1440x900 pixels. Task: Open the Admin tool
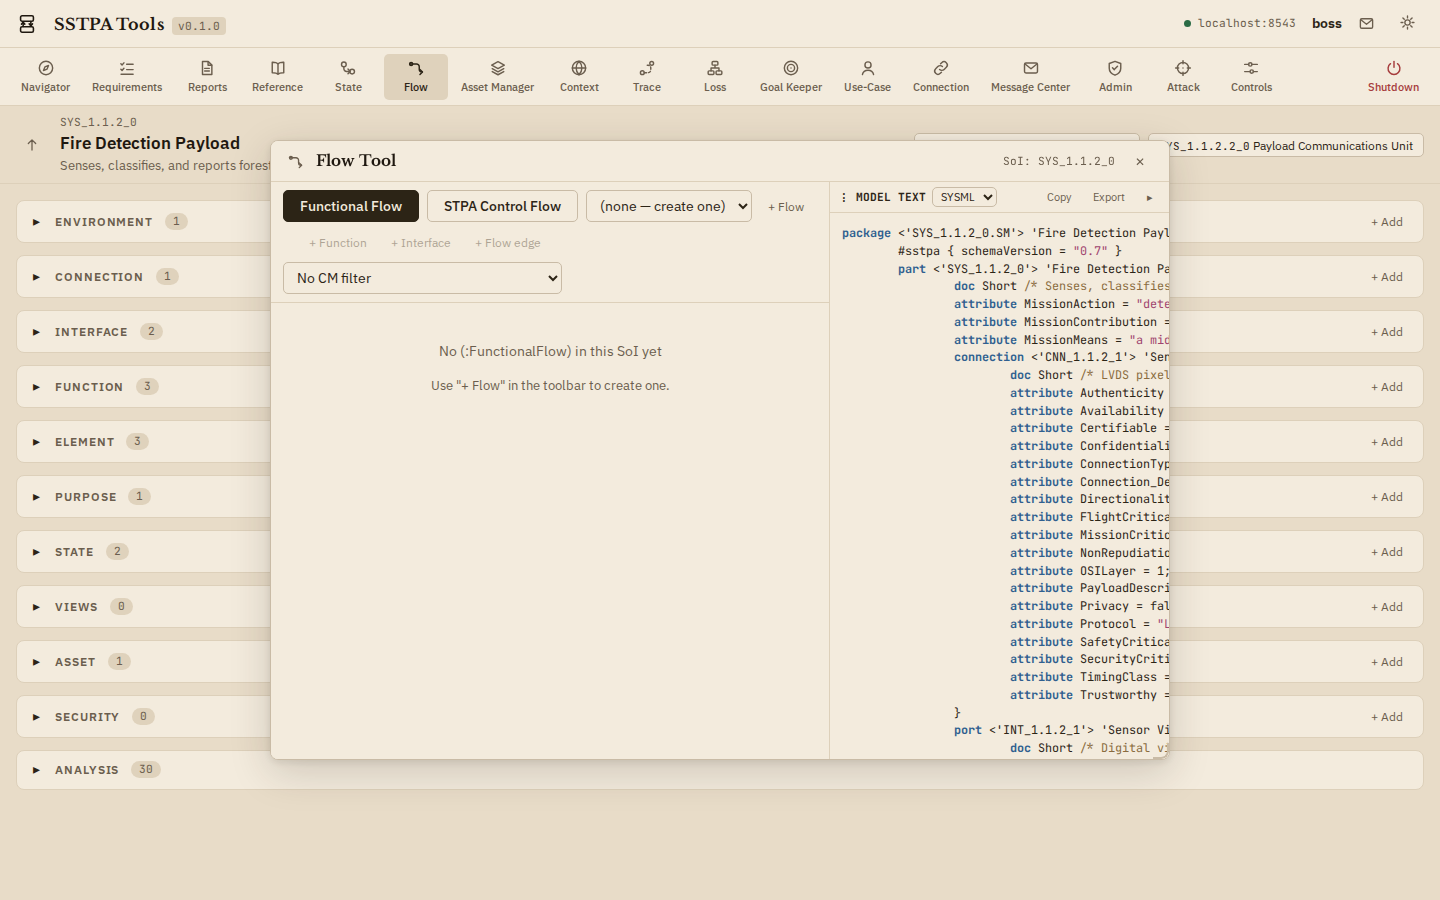tap(1115, 77)
